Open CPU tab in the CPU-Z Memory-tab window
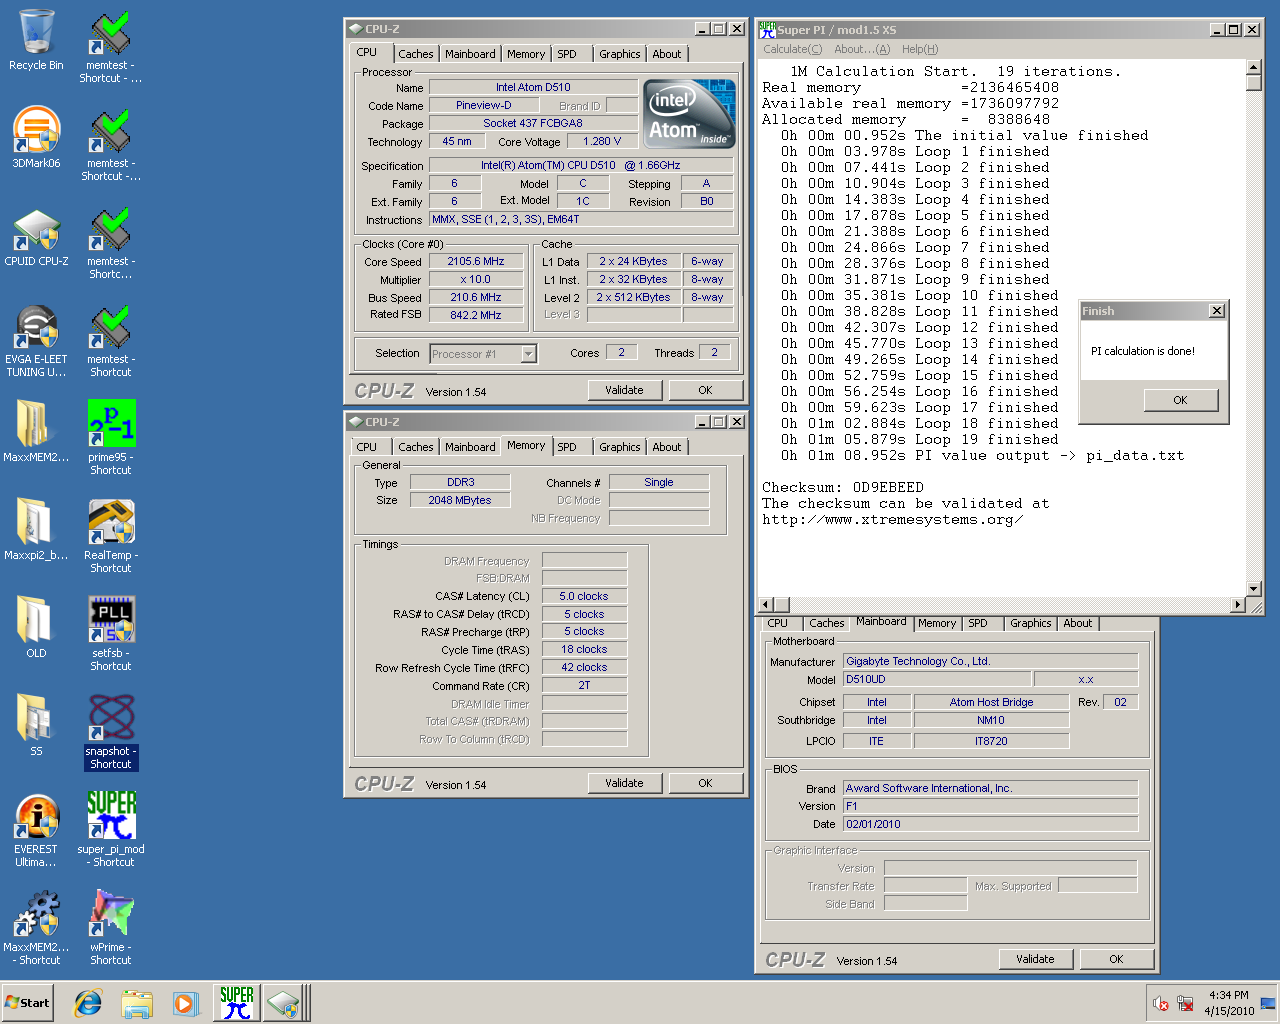Viewport: 1280px width, 1024px height. [367, 447]
